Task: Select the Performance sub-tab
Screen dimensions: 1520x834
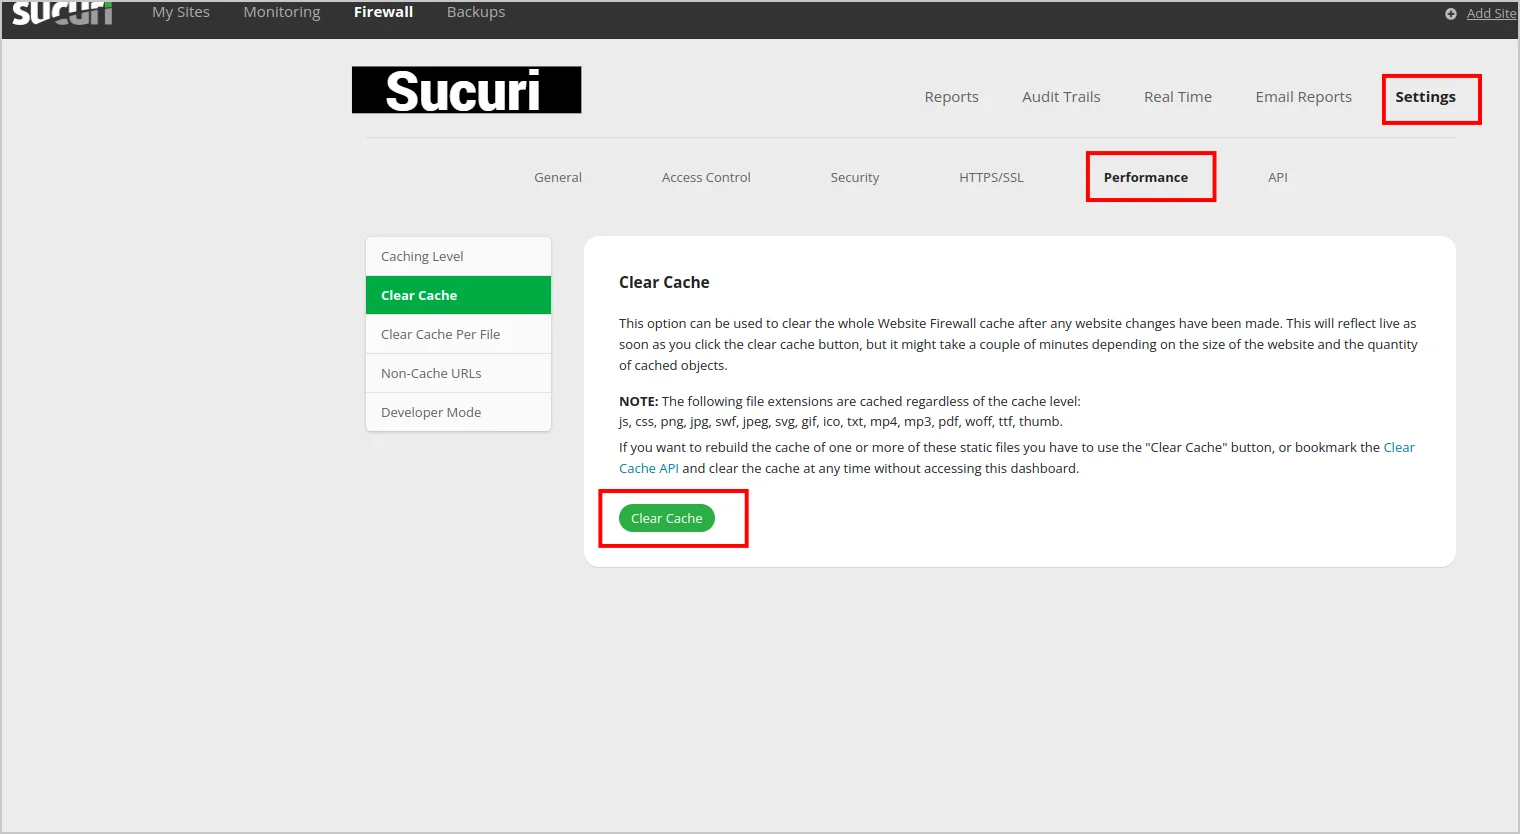Action: click(1146, 177)
